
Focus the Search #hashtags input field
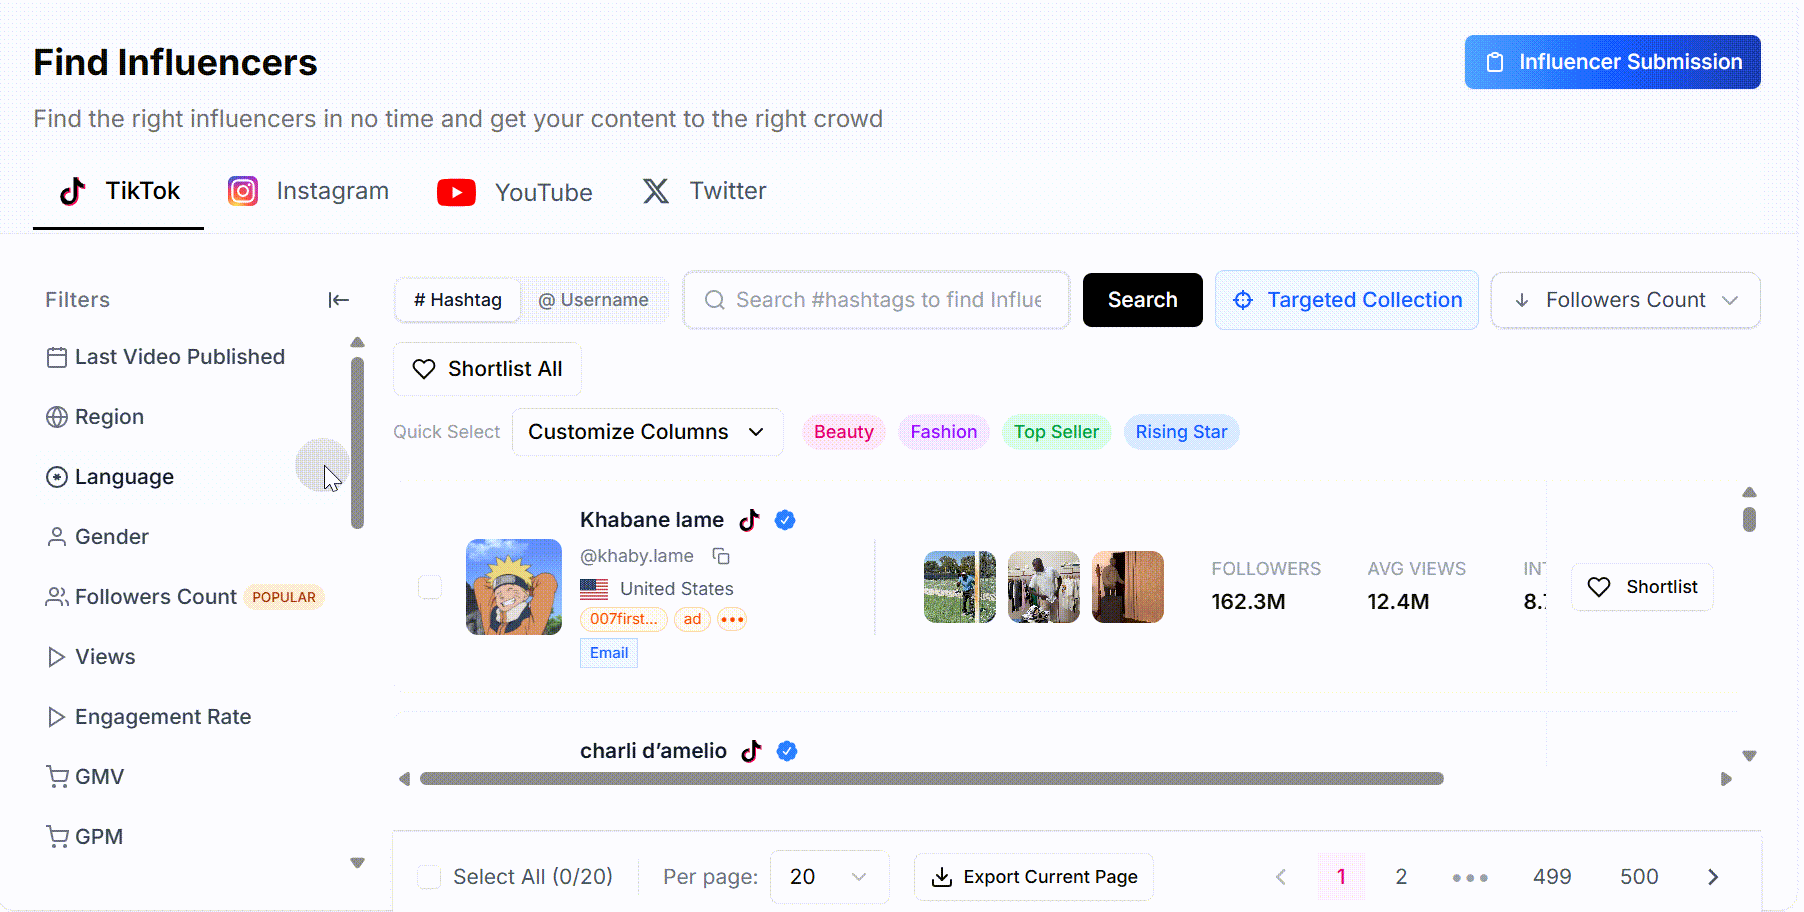tap(876, 300)
